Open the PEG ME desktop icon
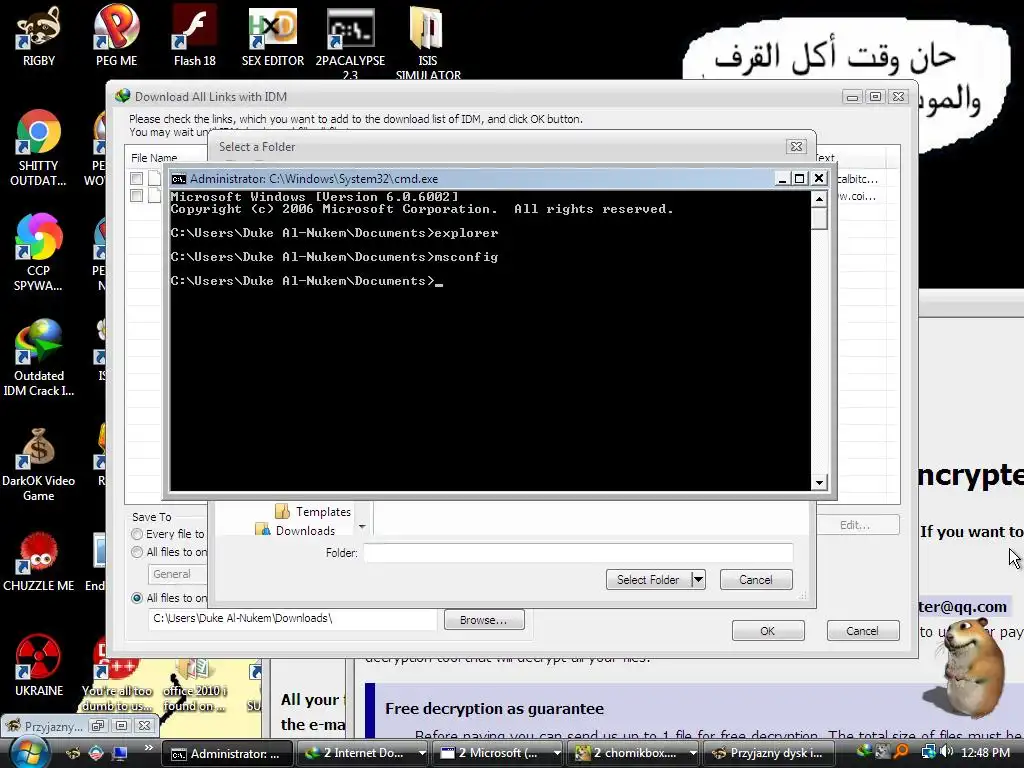Viewport: 1024px width, 768px height. point(116,37)
